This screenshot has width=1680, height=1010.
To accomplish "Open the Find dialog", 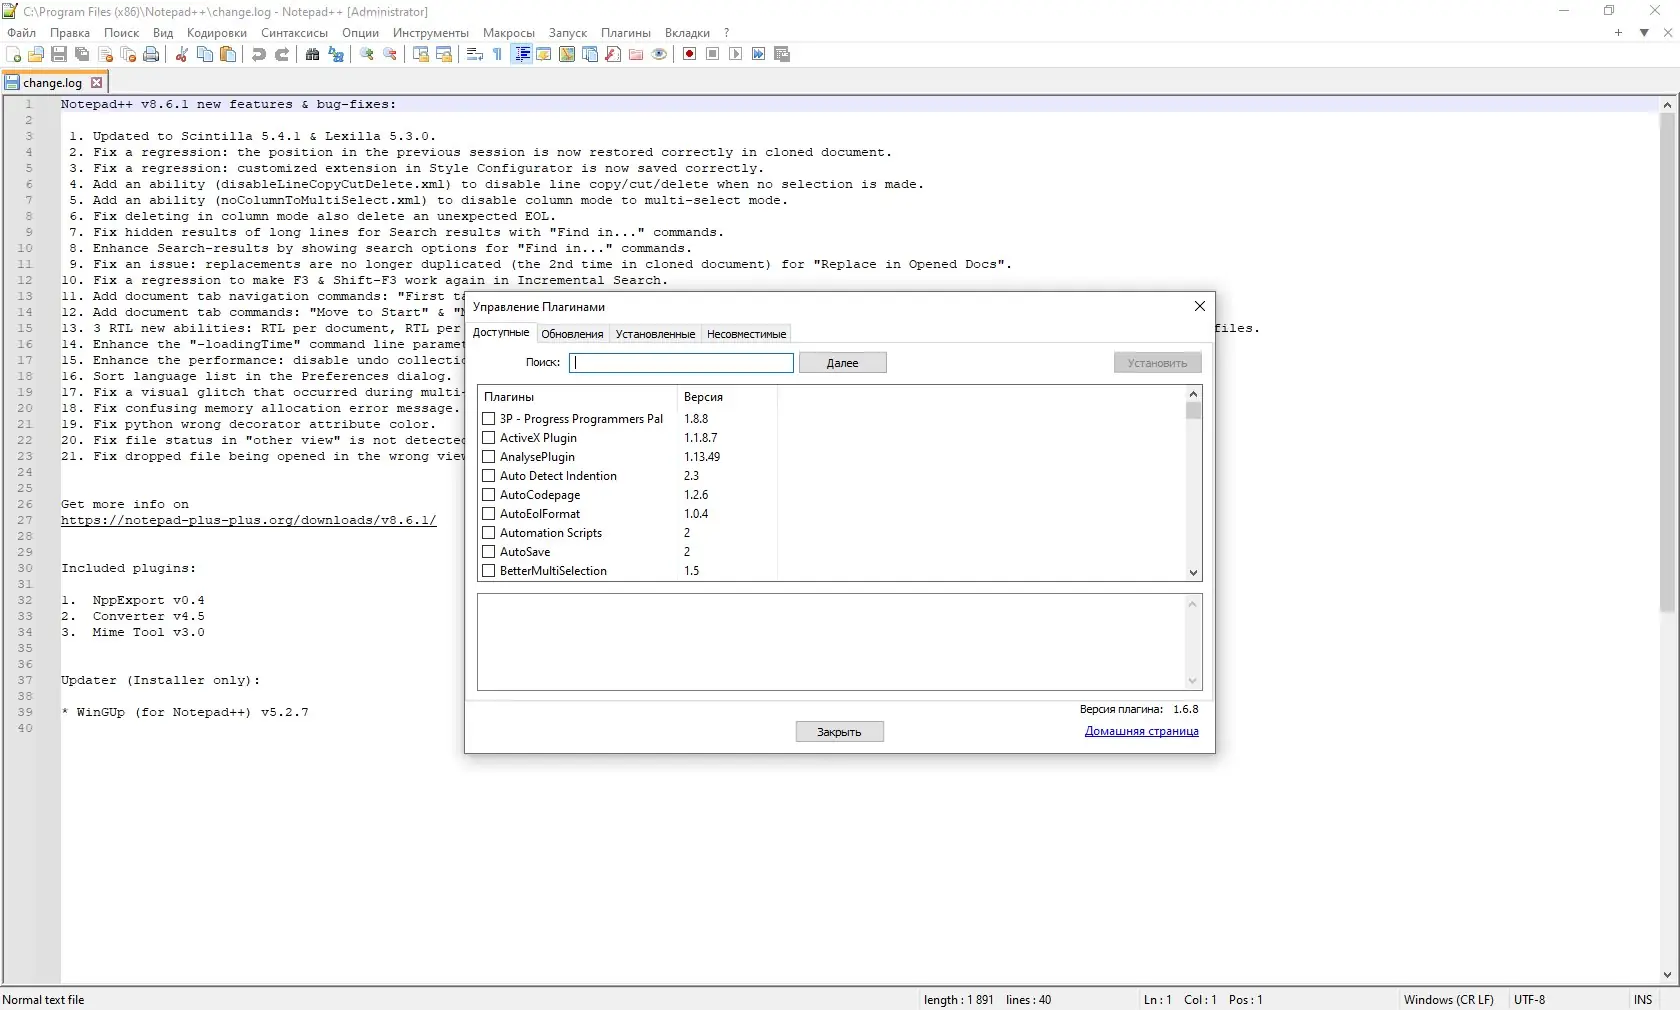I will point(312,55).
